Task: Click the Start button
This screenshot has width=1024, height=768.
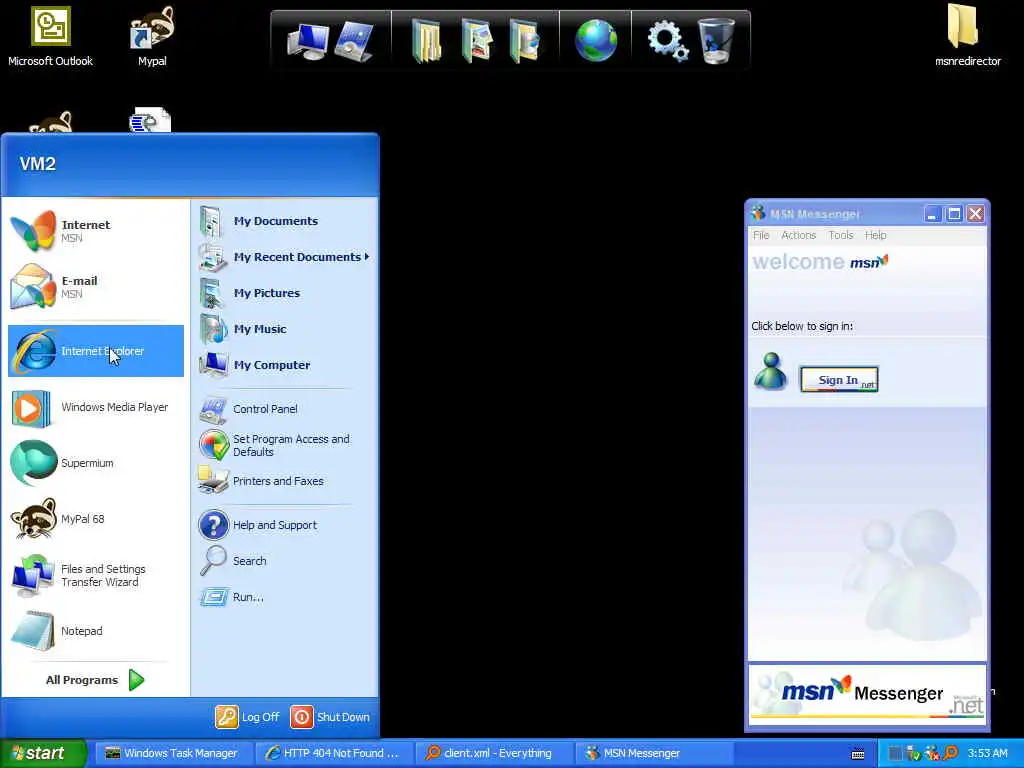Action: tap(42, 753)
